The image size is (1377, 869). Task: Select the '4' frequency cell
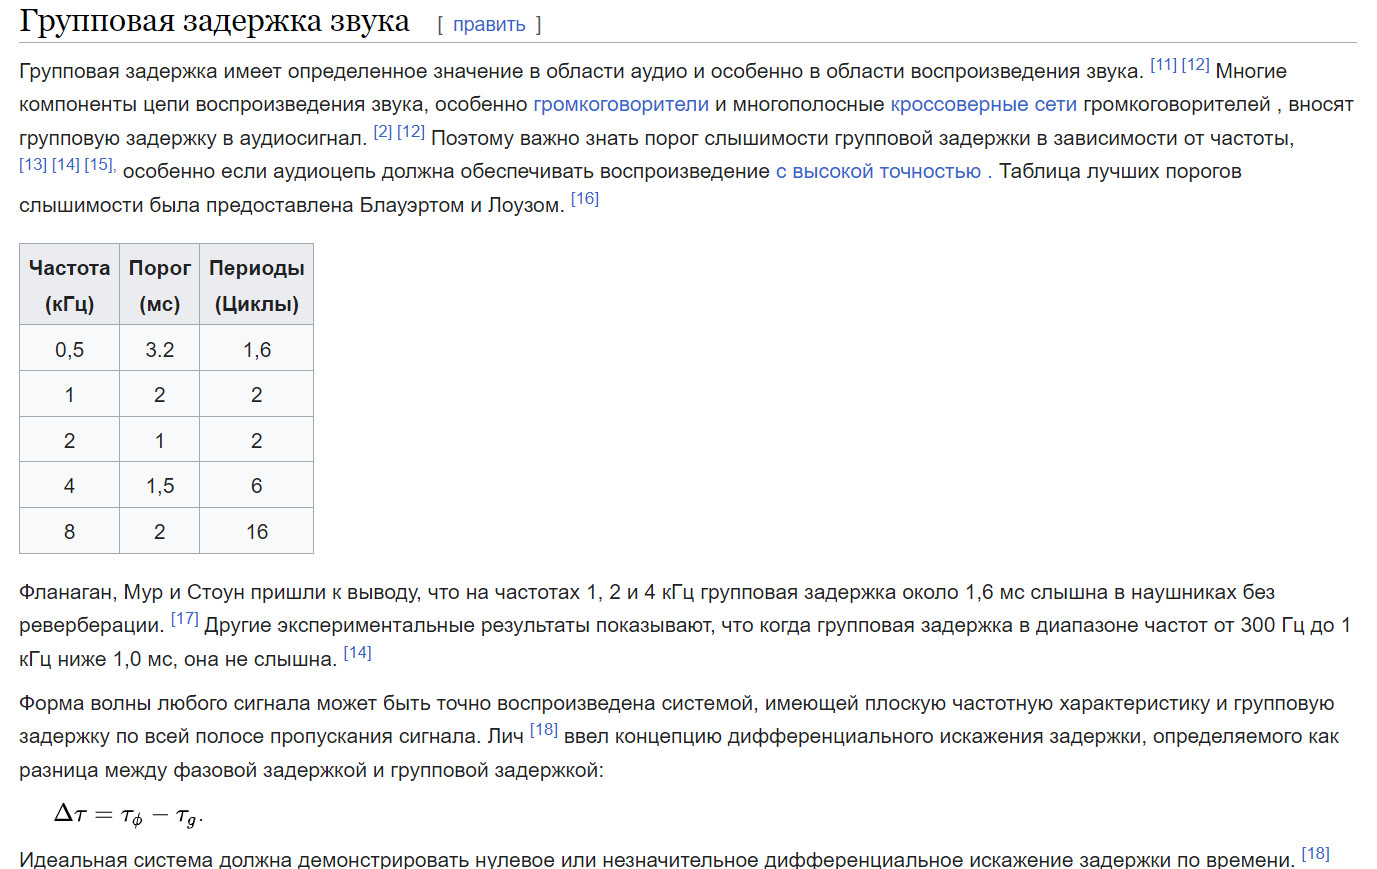coord(70,485)
